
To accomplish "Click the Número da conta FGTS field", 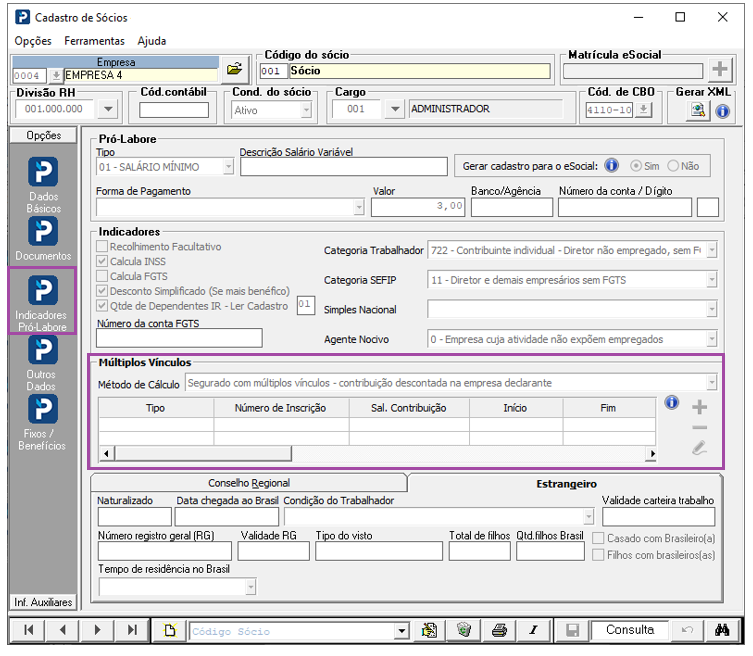I will coord(179,338).
